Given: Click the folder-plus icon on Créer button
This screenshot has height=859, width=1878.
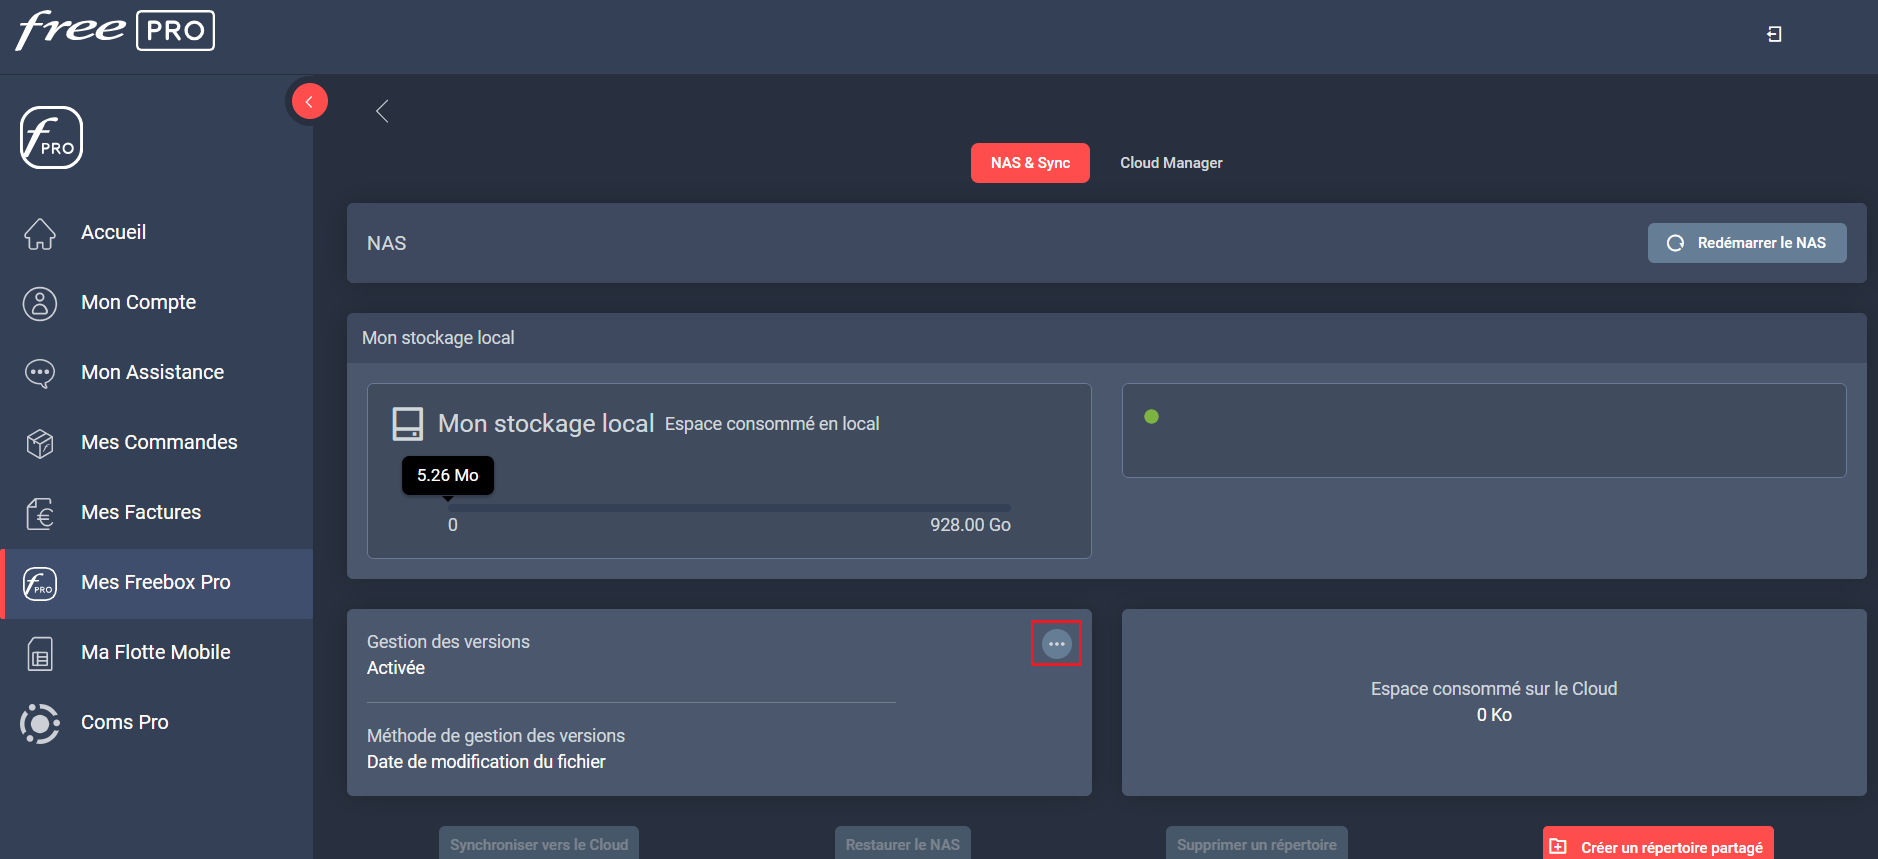Looking at the screenshot, I should (1558, 847).
